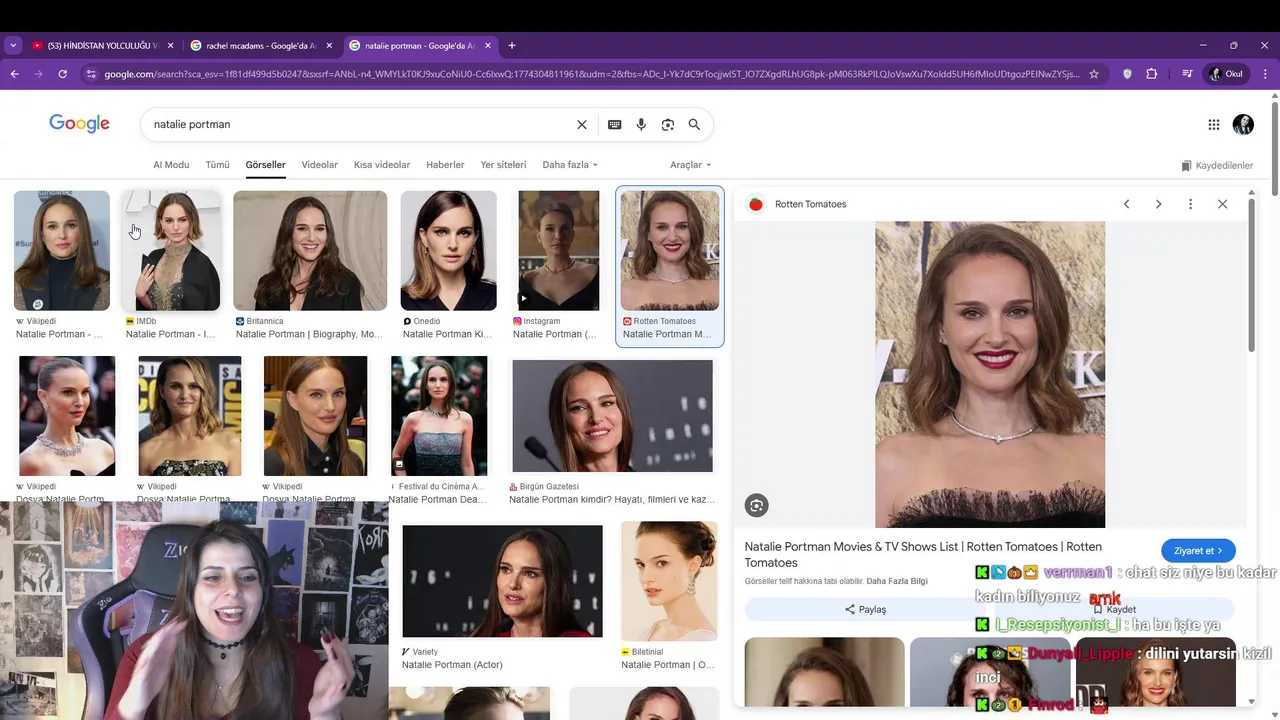Screen dimensions: 1280x720
Task: Search inside image with Lens button
Action: [x=757, y=506]
